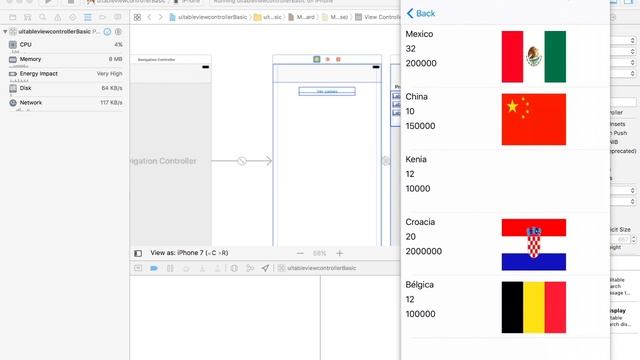Open Debug View Hierarchy
Screen dimensions: 640x360
[x=234, y=268]
